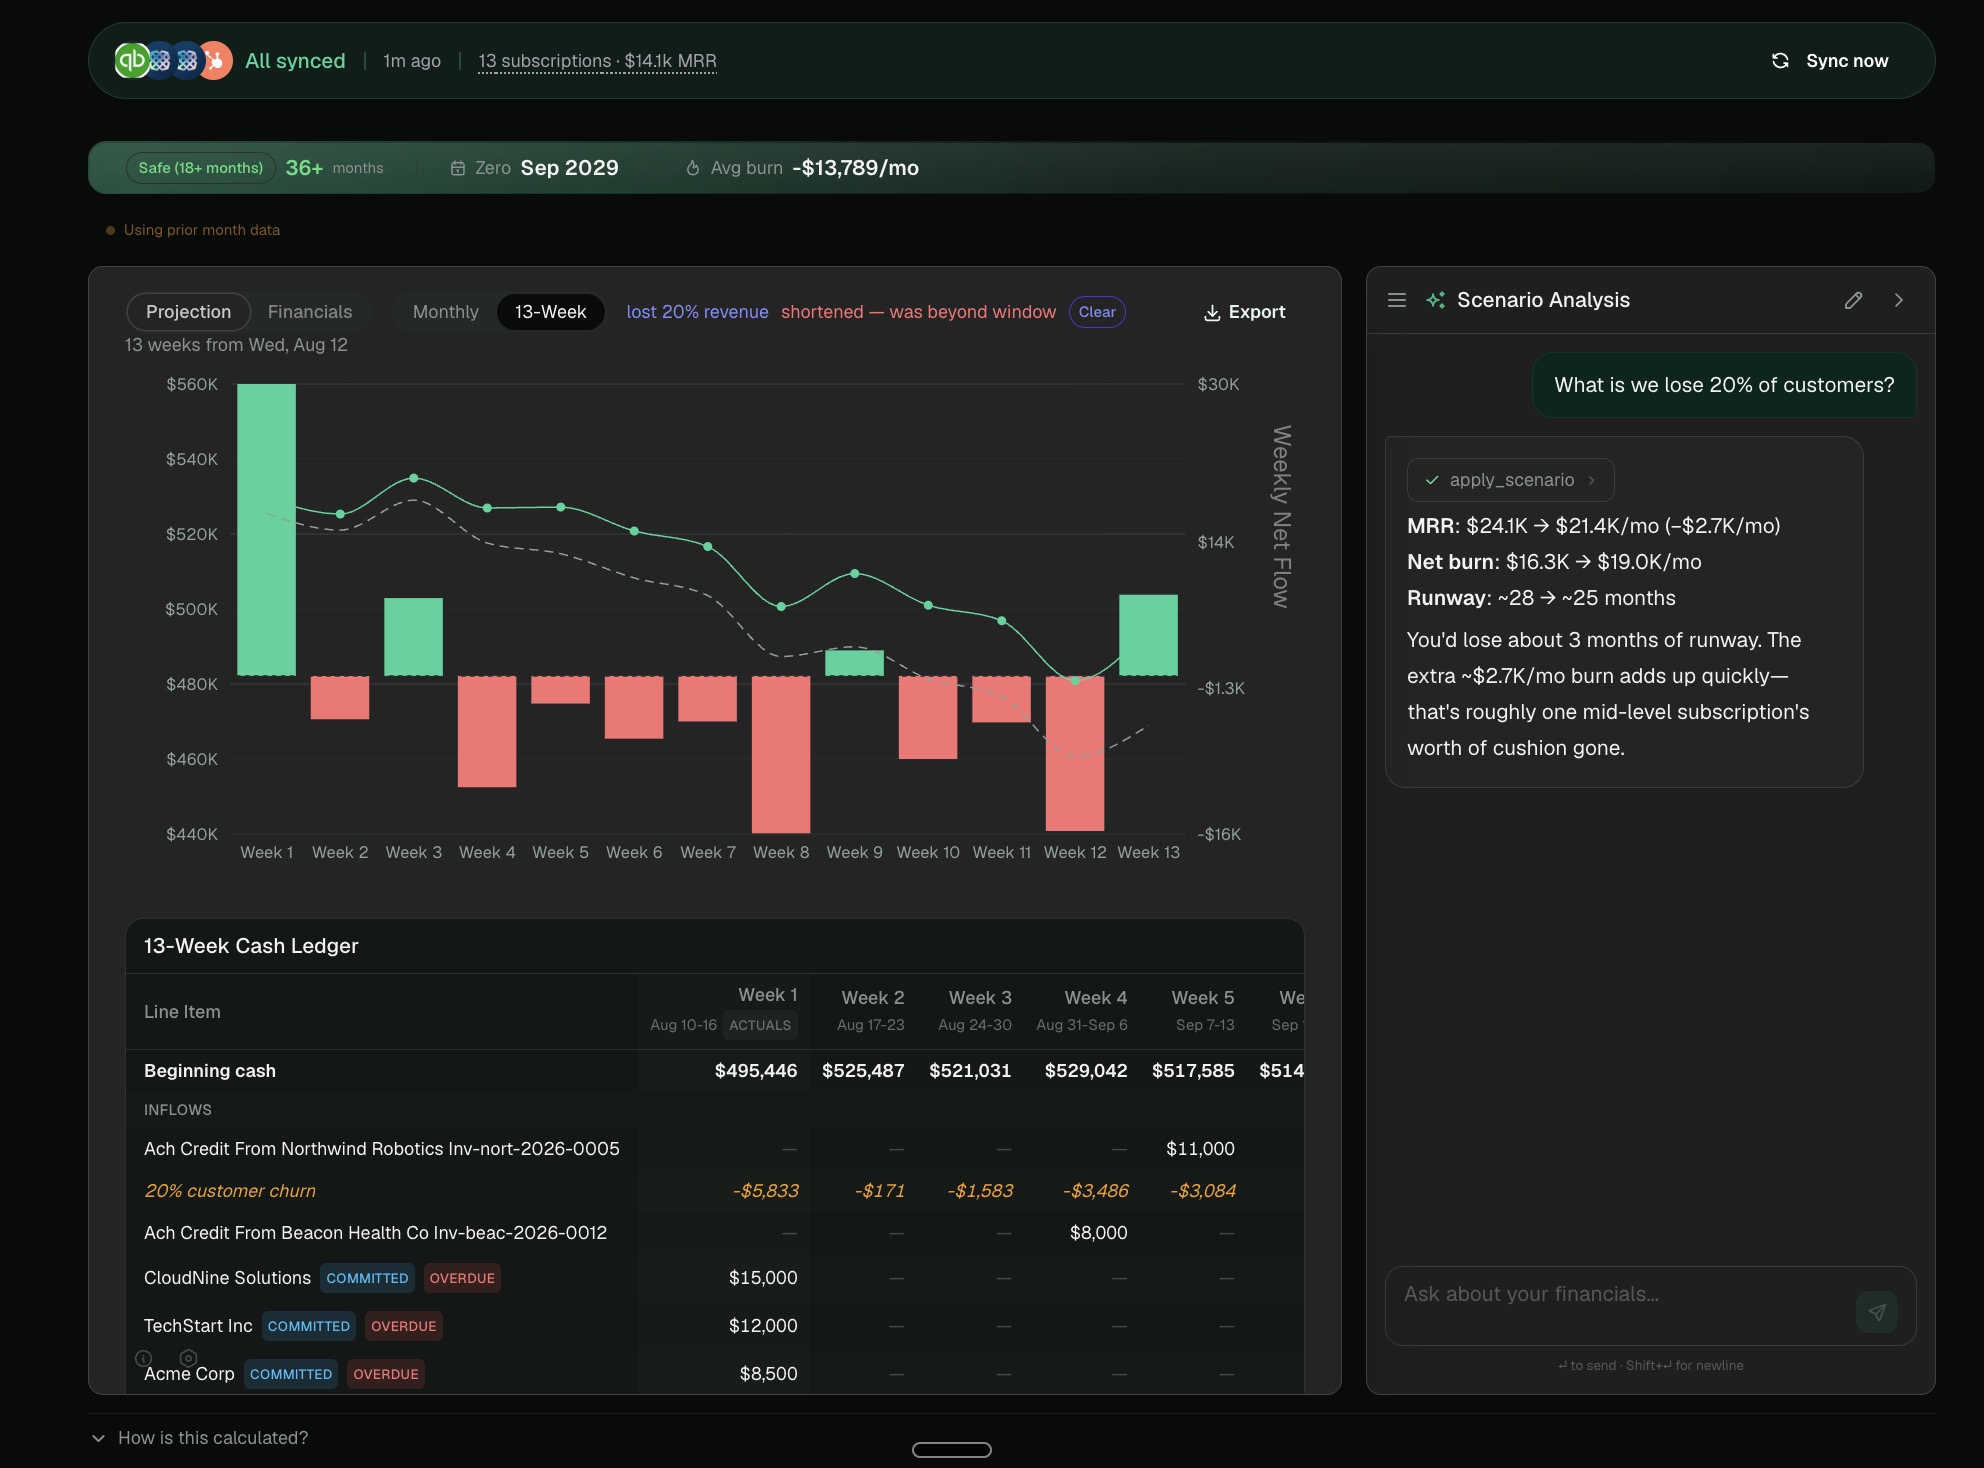Export the projection chart
The height and width of the screenshot is (1468, 1984).
tap(1244, 312)
